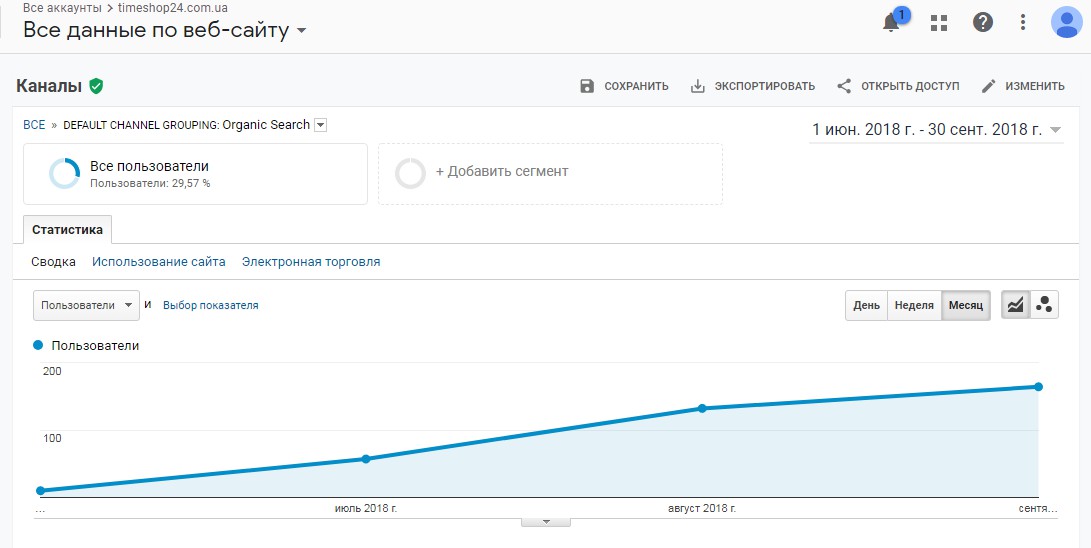
Task: Click the green verified shield icon
Action: pyautogui.click(x=96, y=86)
